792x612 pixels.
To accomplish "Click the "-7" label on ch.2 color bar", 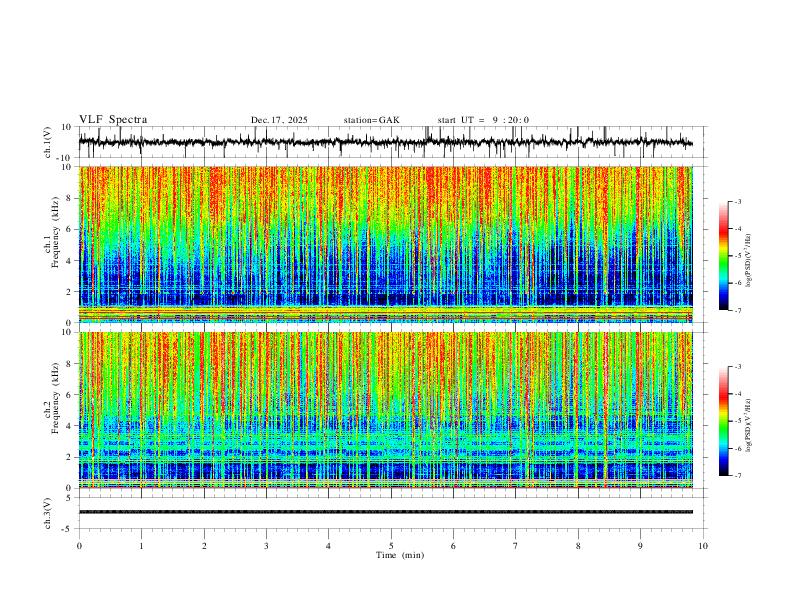I will (x=738, y=475).
